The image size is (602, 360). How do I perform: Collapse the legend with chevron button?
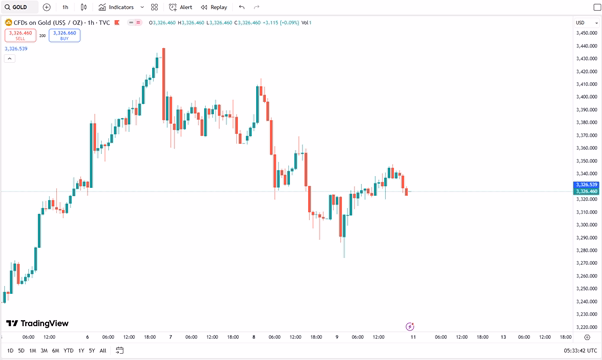[10, 58]
